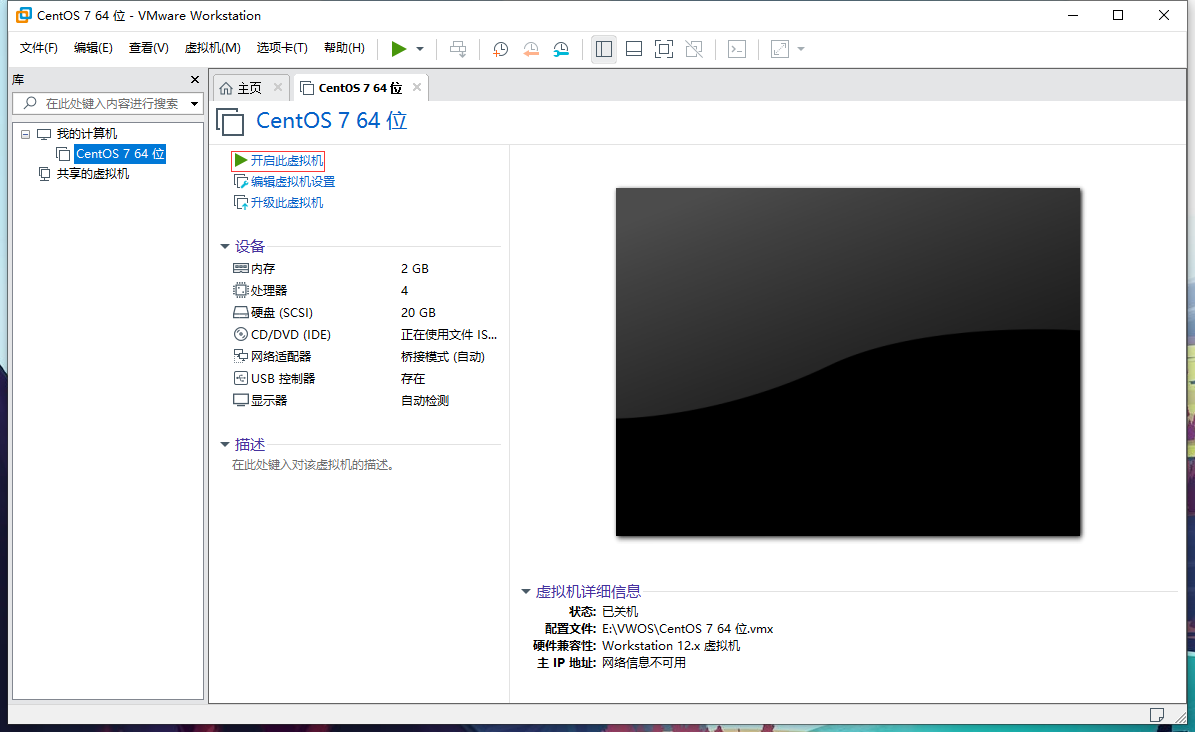Close the CentOS 7 64 位 tab

[x=417, y=87]
